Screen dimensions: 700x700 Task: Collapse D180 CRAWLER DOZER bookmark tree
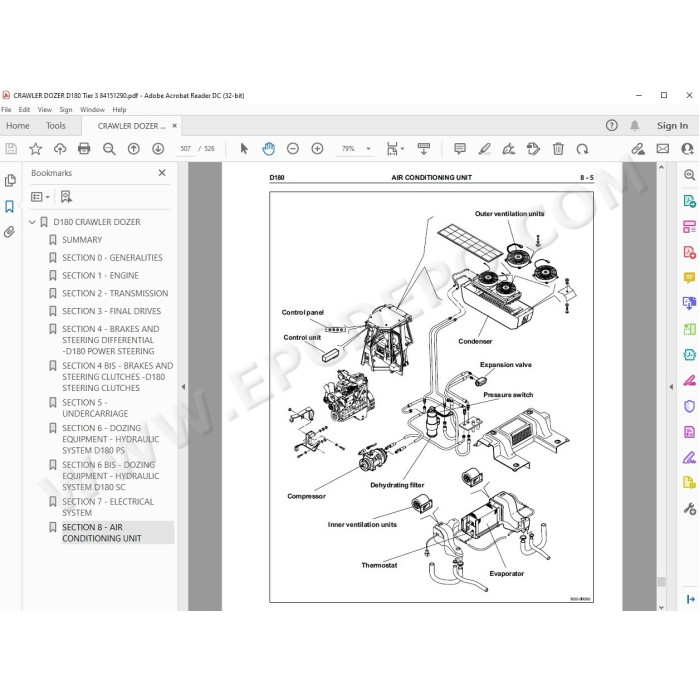pyautogui.click(x=32, y=222)
